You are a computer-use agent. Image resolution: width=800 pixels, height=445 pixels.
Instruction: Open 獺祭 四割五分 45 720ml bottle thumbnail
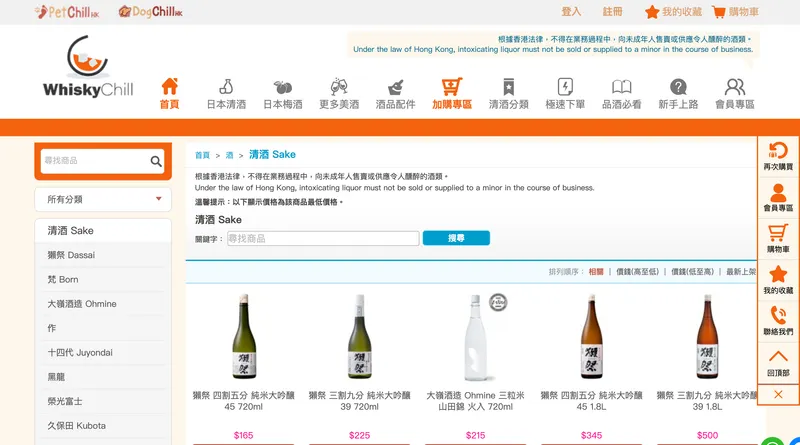click(x=244, y=336)
